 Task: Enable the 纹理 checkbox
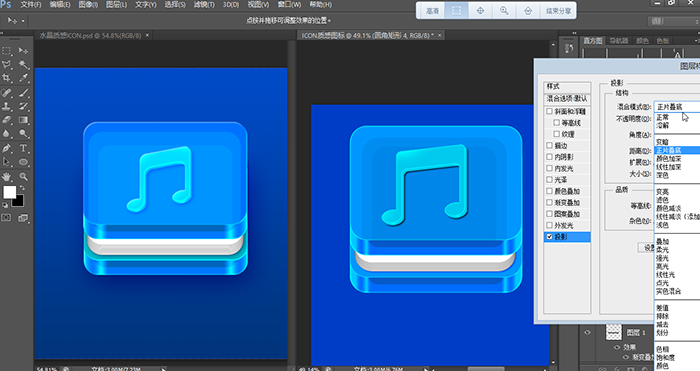point(556,134)
